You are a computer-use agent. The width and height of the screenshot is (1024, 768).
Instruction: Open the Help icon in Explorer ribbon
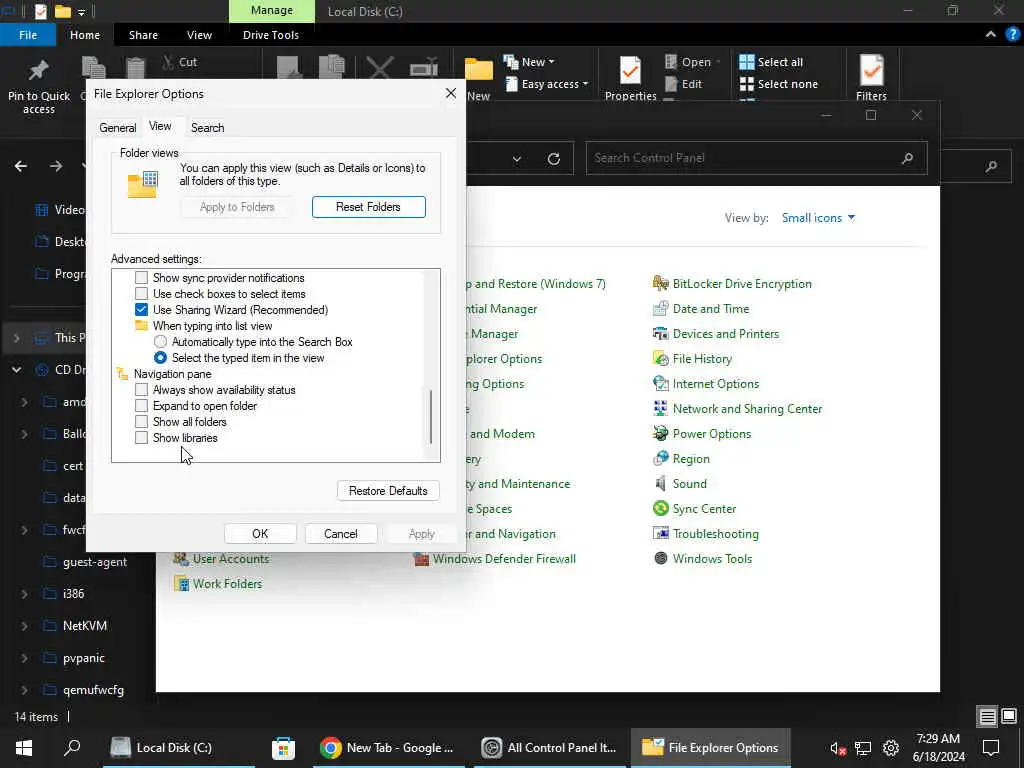click(1012, 35)
